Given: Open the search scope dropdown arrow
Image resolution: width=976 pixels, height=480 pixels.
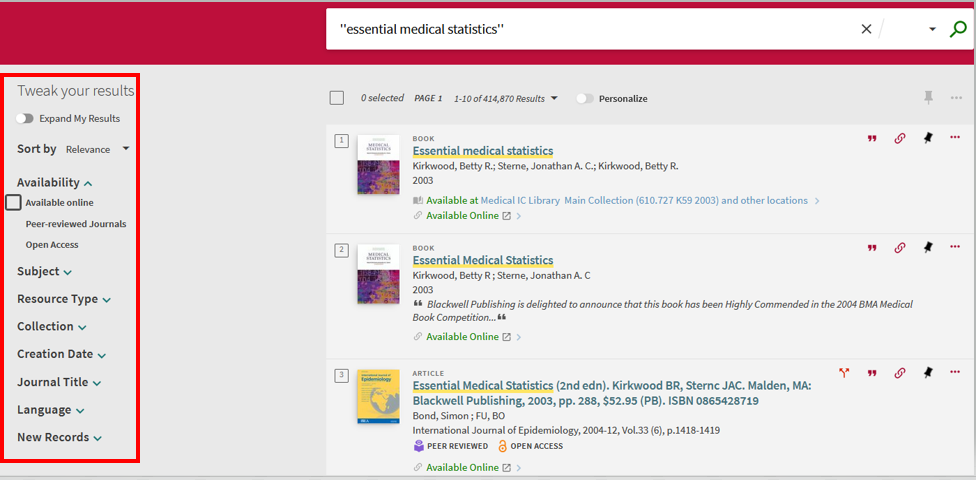Looking at the screenshot, I should (x=932, y=29).
